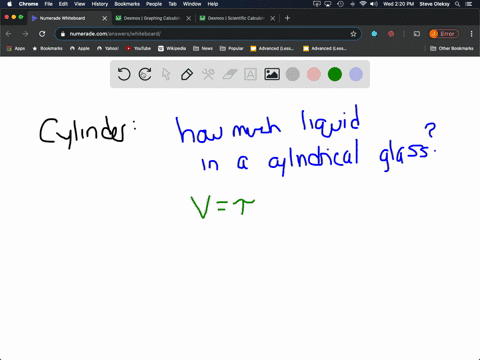Close the Numerade Whiteboard tab
Viewport: 480px width, 360px height.
coord(105,18)
